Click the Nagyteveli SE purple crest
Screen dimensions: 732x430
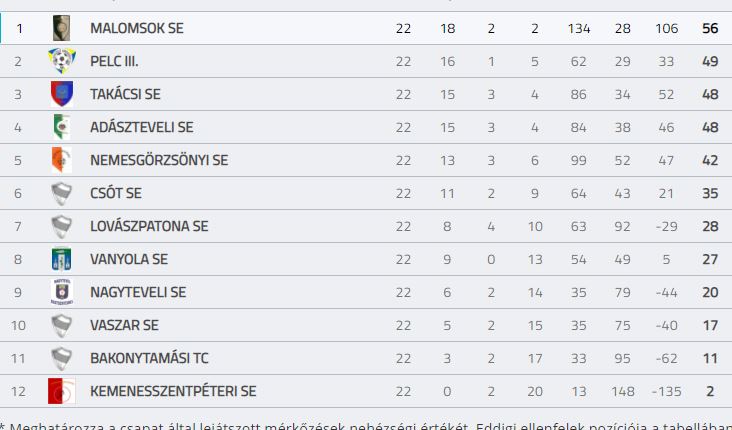tap(62, 292)
